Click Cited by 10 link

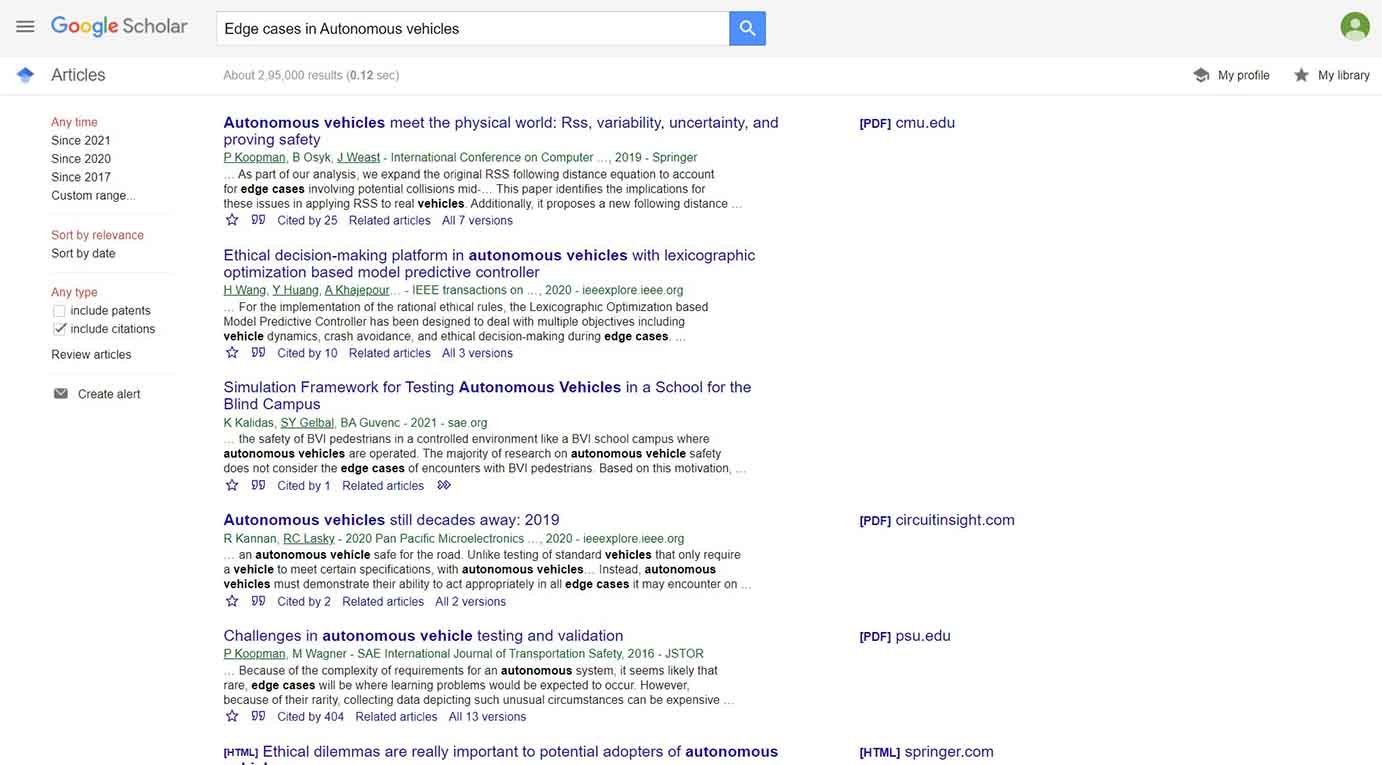click(307, 353)
